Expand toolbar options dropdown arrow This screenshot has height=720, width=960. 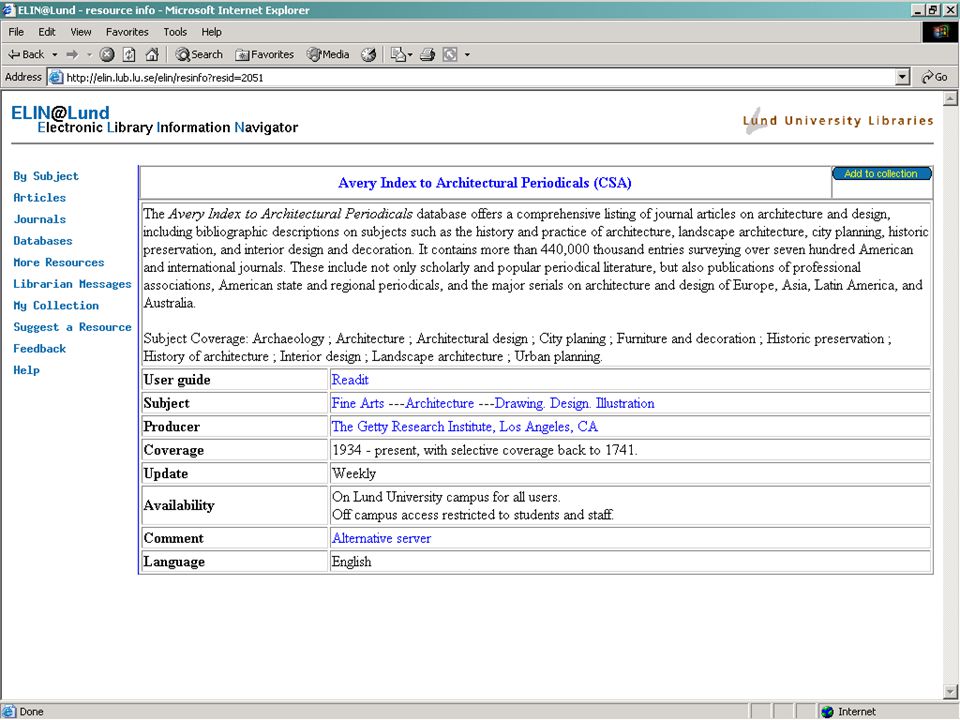[x=467, y=54]
